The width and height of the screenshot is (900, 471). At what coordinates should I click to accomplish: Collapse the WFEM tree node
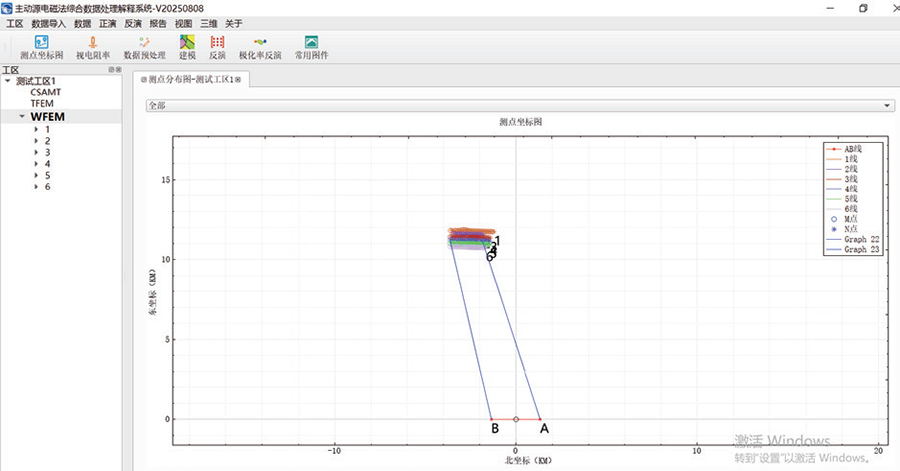point(21,117)
